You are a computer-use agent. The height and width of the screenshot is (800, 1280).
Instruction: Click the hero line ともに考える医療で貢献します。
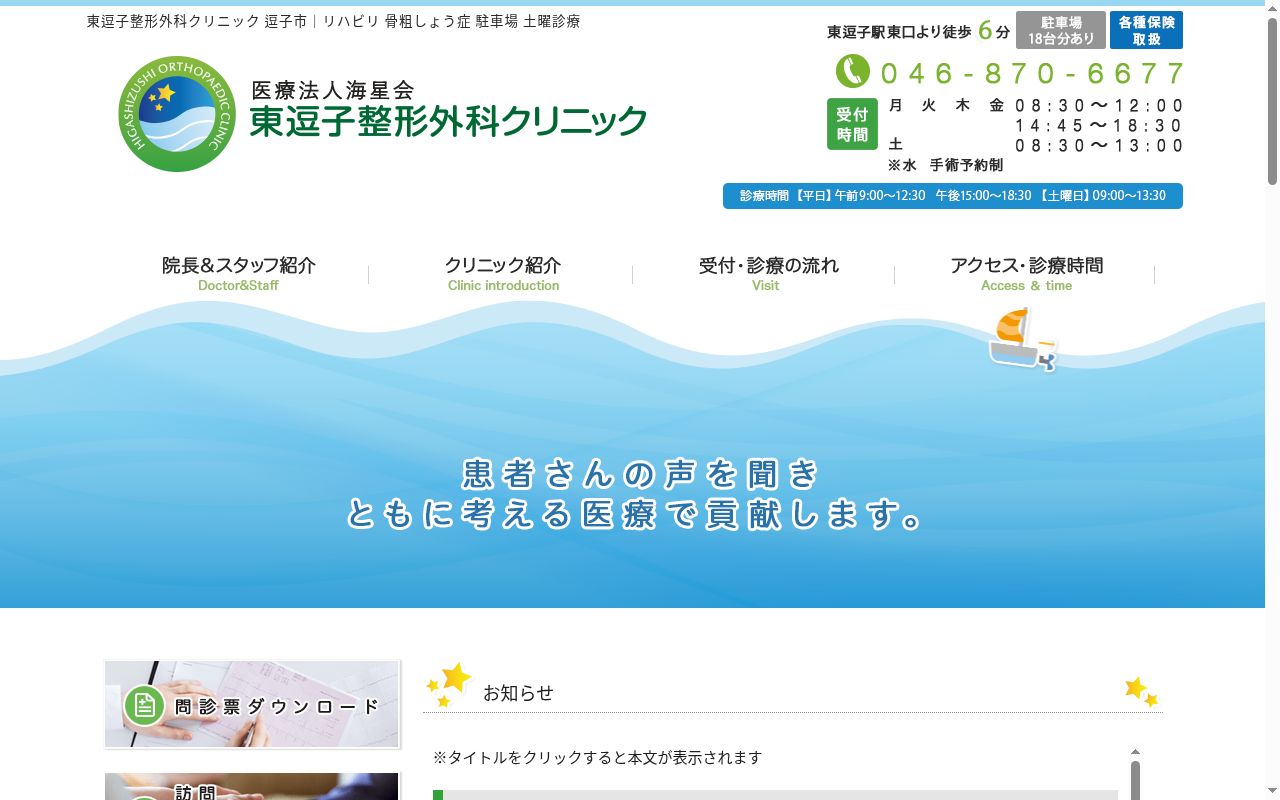[636, 514]
